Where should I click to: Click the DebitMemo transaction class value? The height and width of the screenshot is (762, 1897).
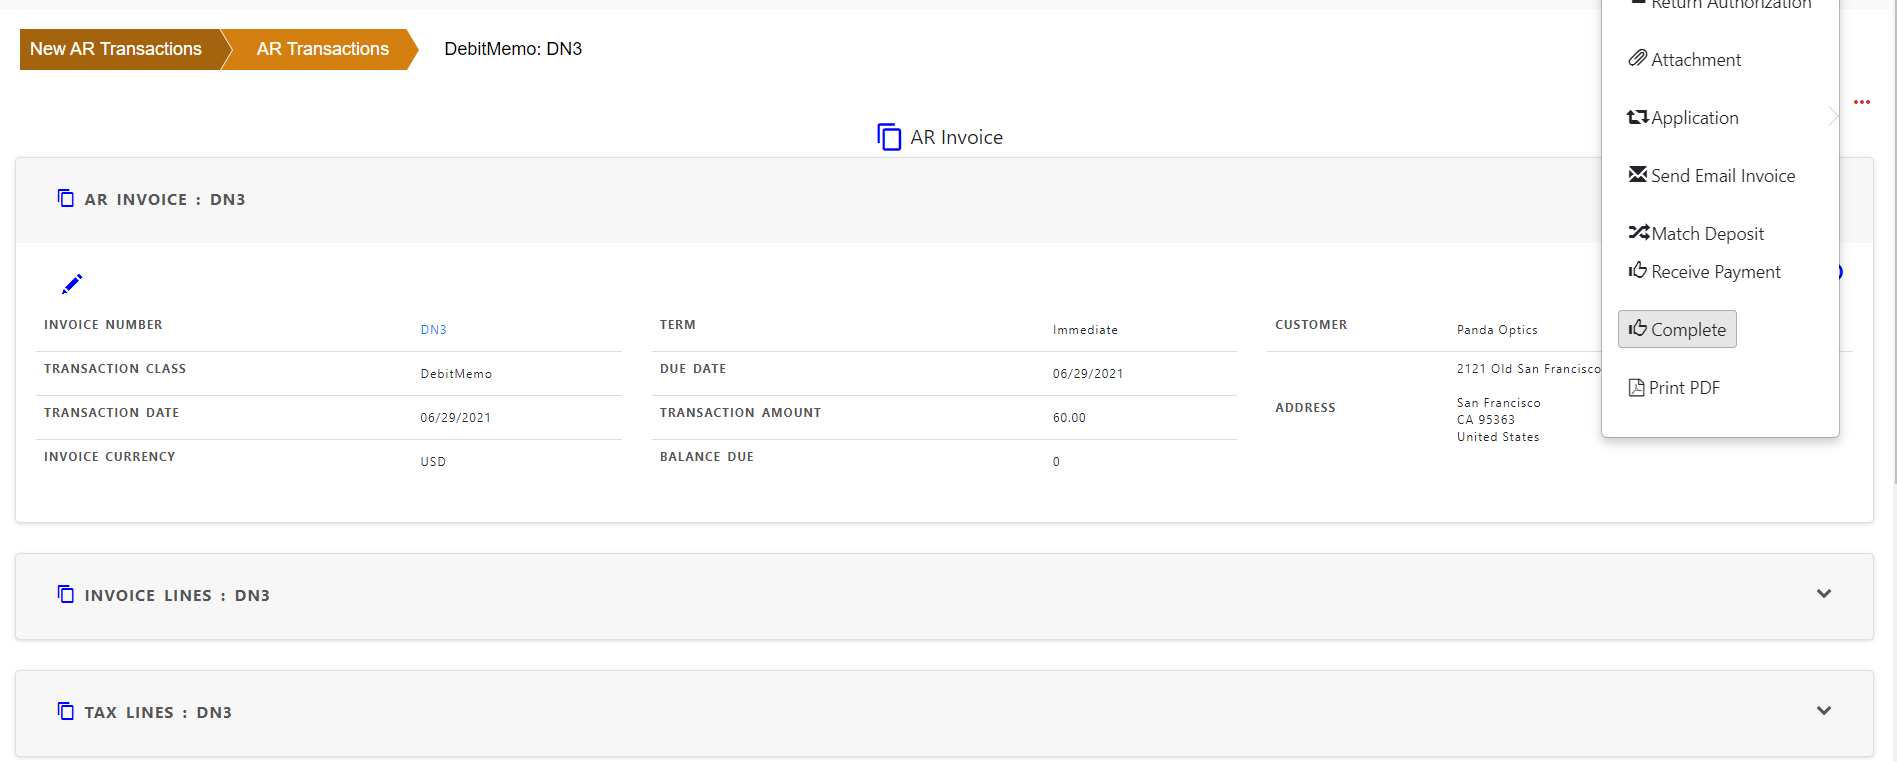456,374
